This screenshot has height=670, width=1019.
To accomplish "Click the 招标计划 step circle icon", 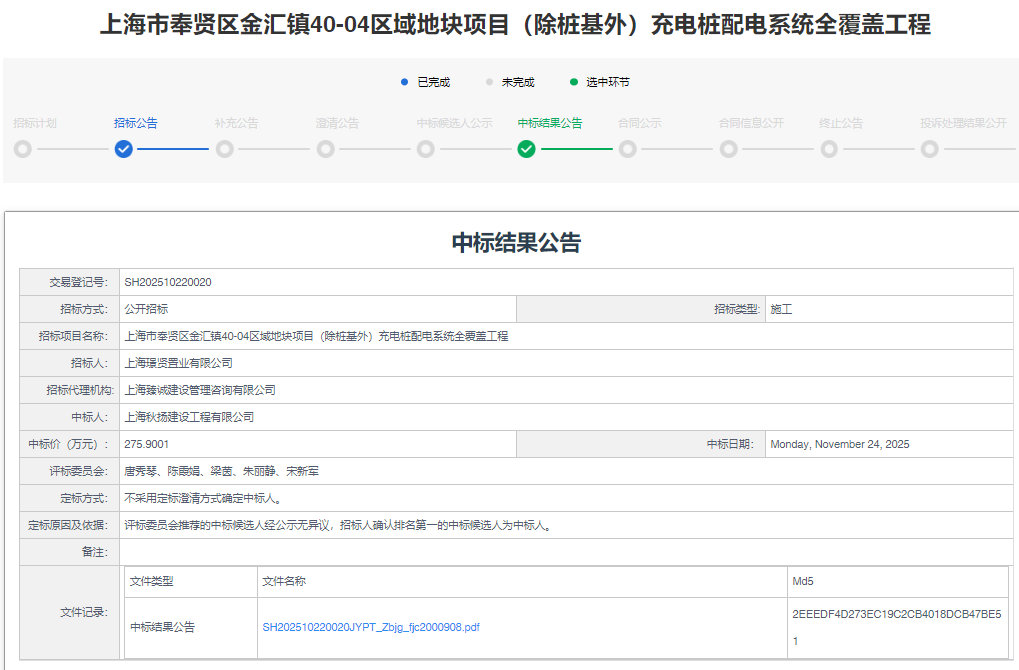I will 23,149.
